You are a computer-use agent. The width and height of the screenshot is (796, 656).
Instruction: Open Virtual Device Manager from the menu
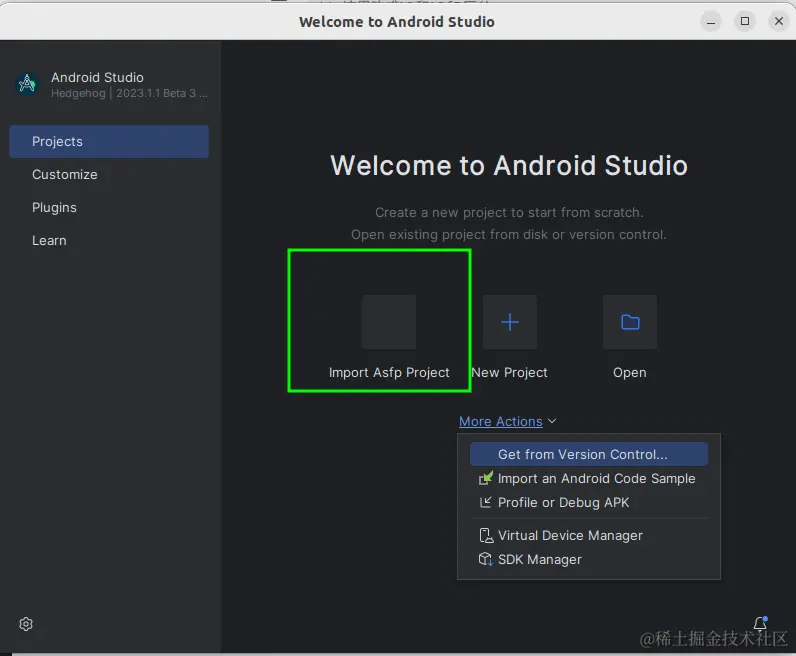click(589, 535)
